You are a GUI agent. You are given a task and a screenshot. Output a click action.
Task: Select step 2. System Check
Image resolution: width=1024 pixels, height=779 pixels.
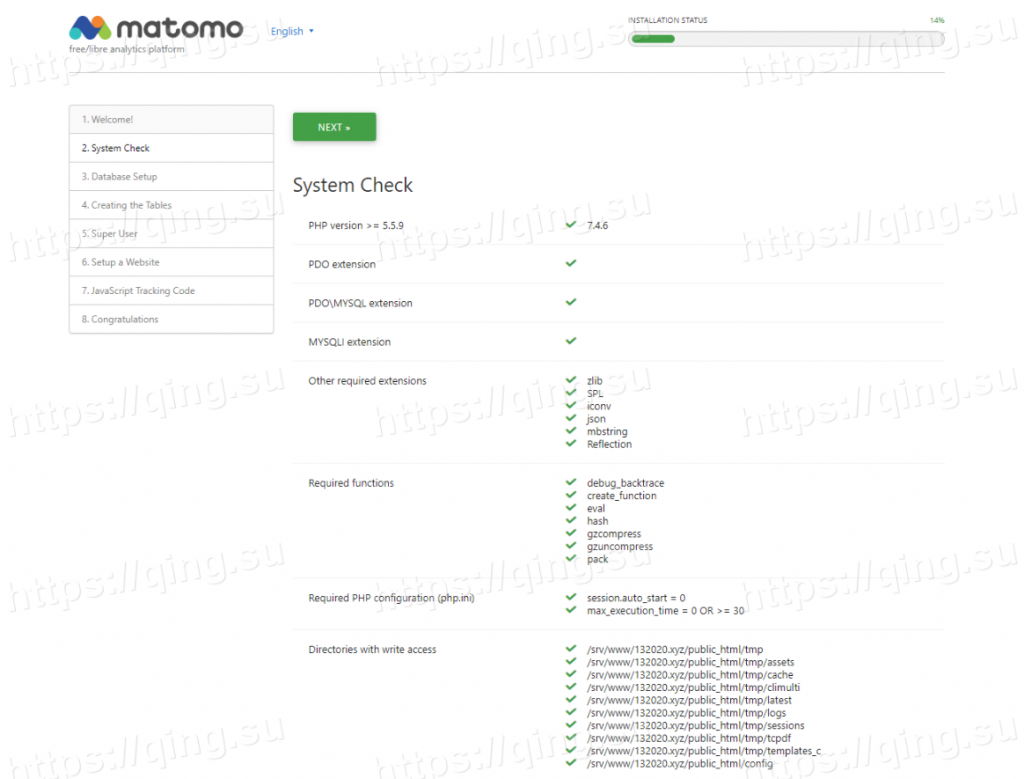171,148
